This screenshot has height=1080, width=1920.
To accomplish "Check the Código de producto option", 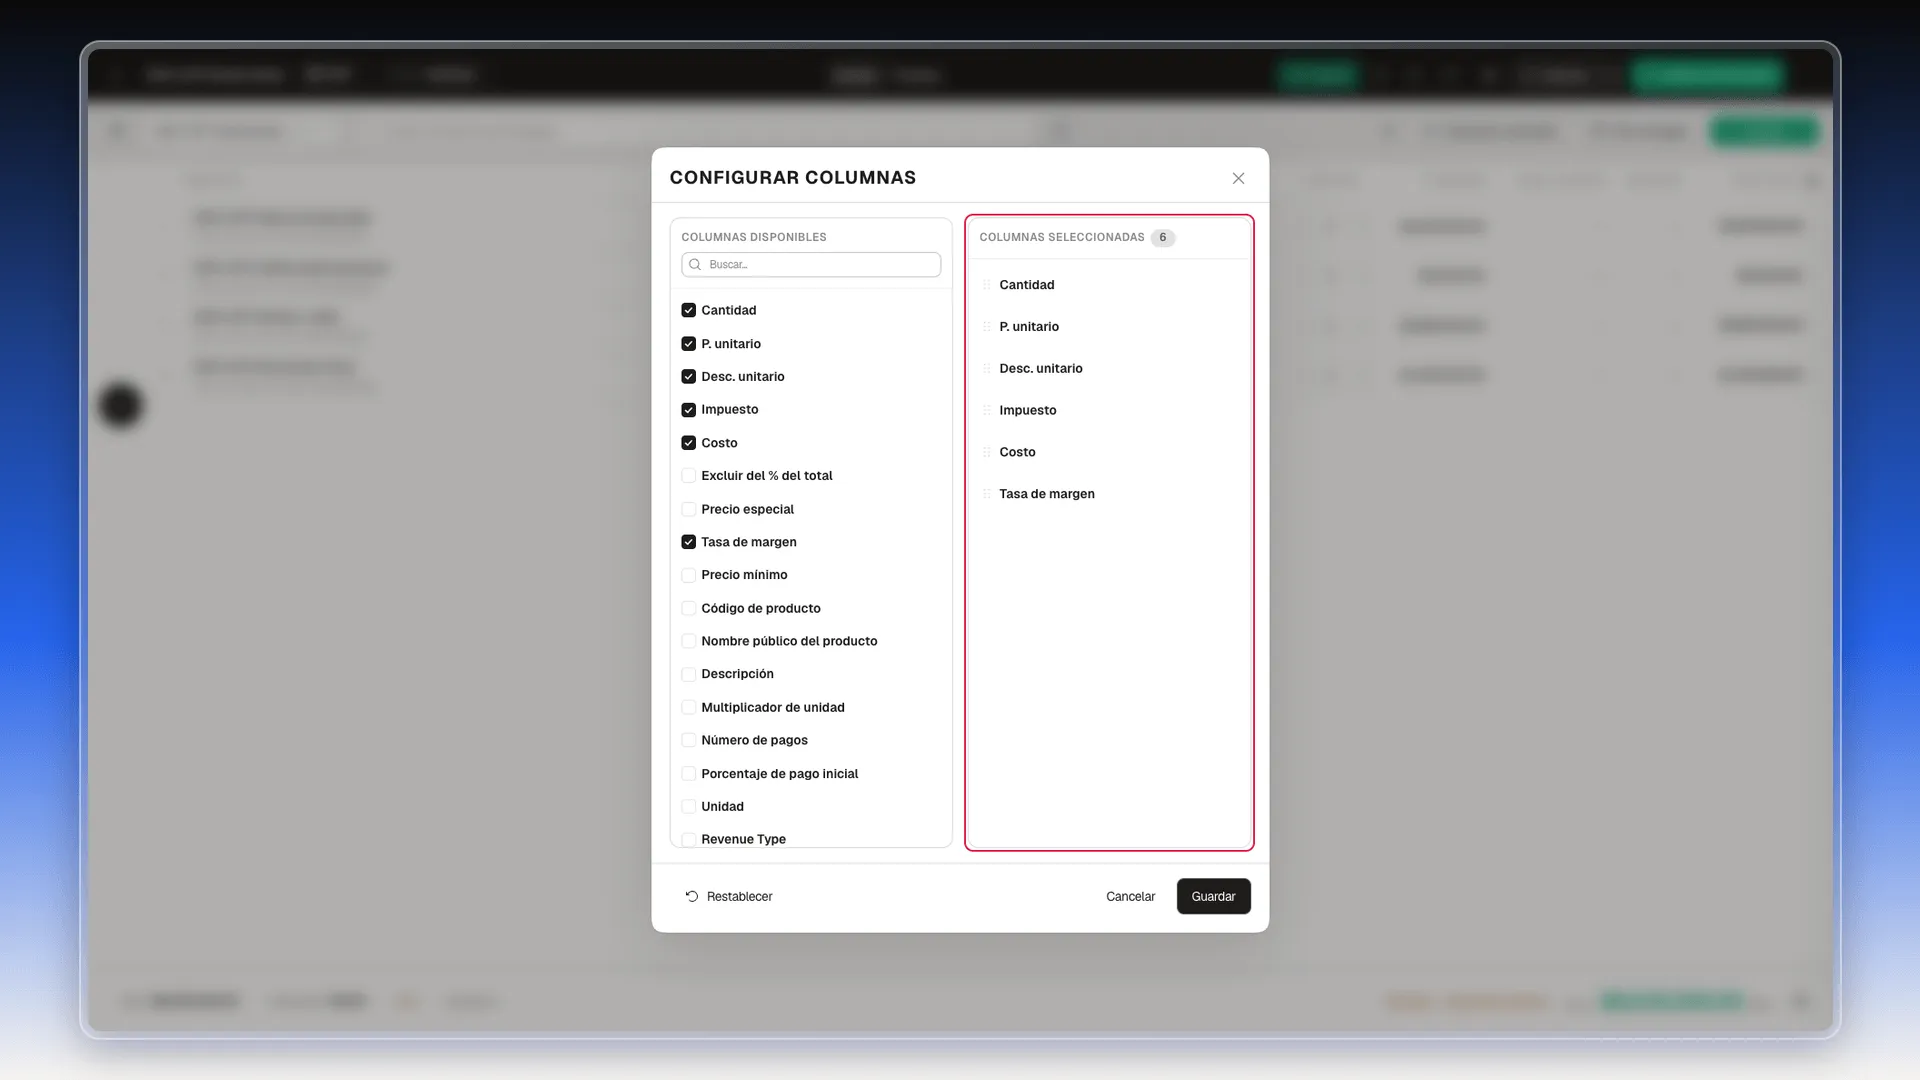I will click(688, 608).
